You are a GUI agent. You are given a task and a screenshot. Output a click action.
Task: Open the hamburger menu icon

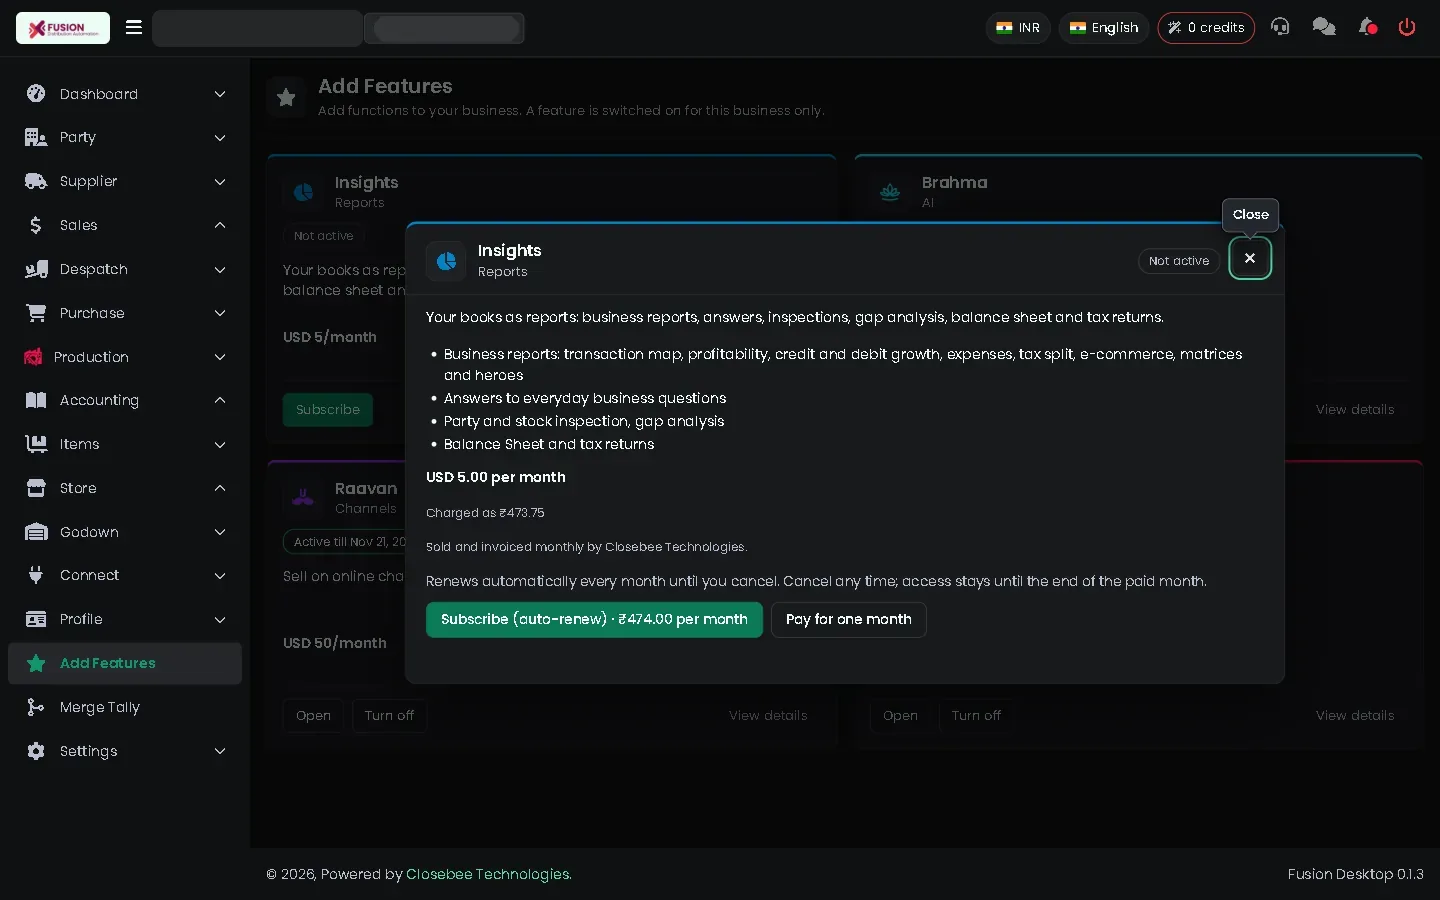click(134, 27)
